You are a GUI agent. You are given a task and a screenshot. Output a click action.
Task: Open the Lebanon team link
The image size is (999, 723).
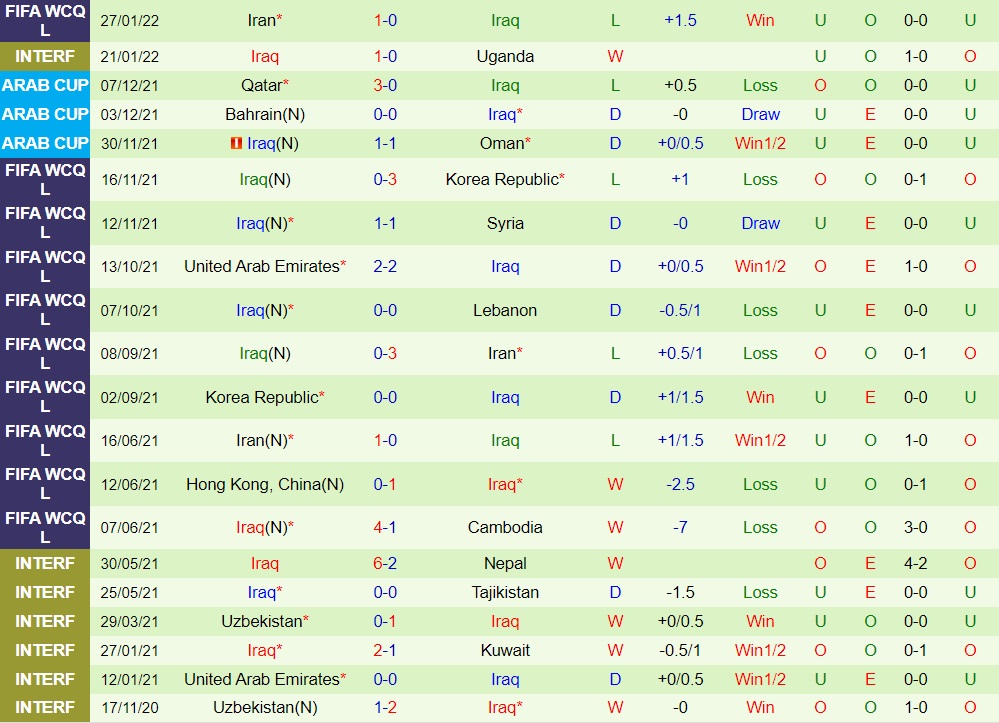click(x=505, y=310)
